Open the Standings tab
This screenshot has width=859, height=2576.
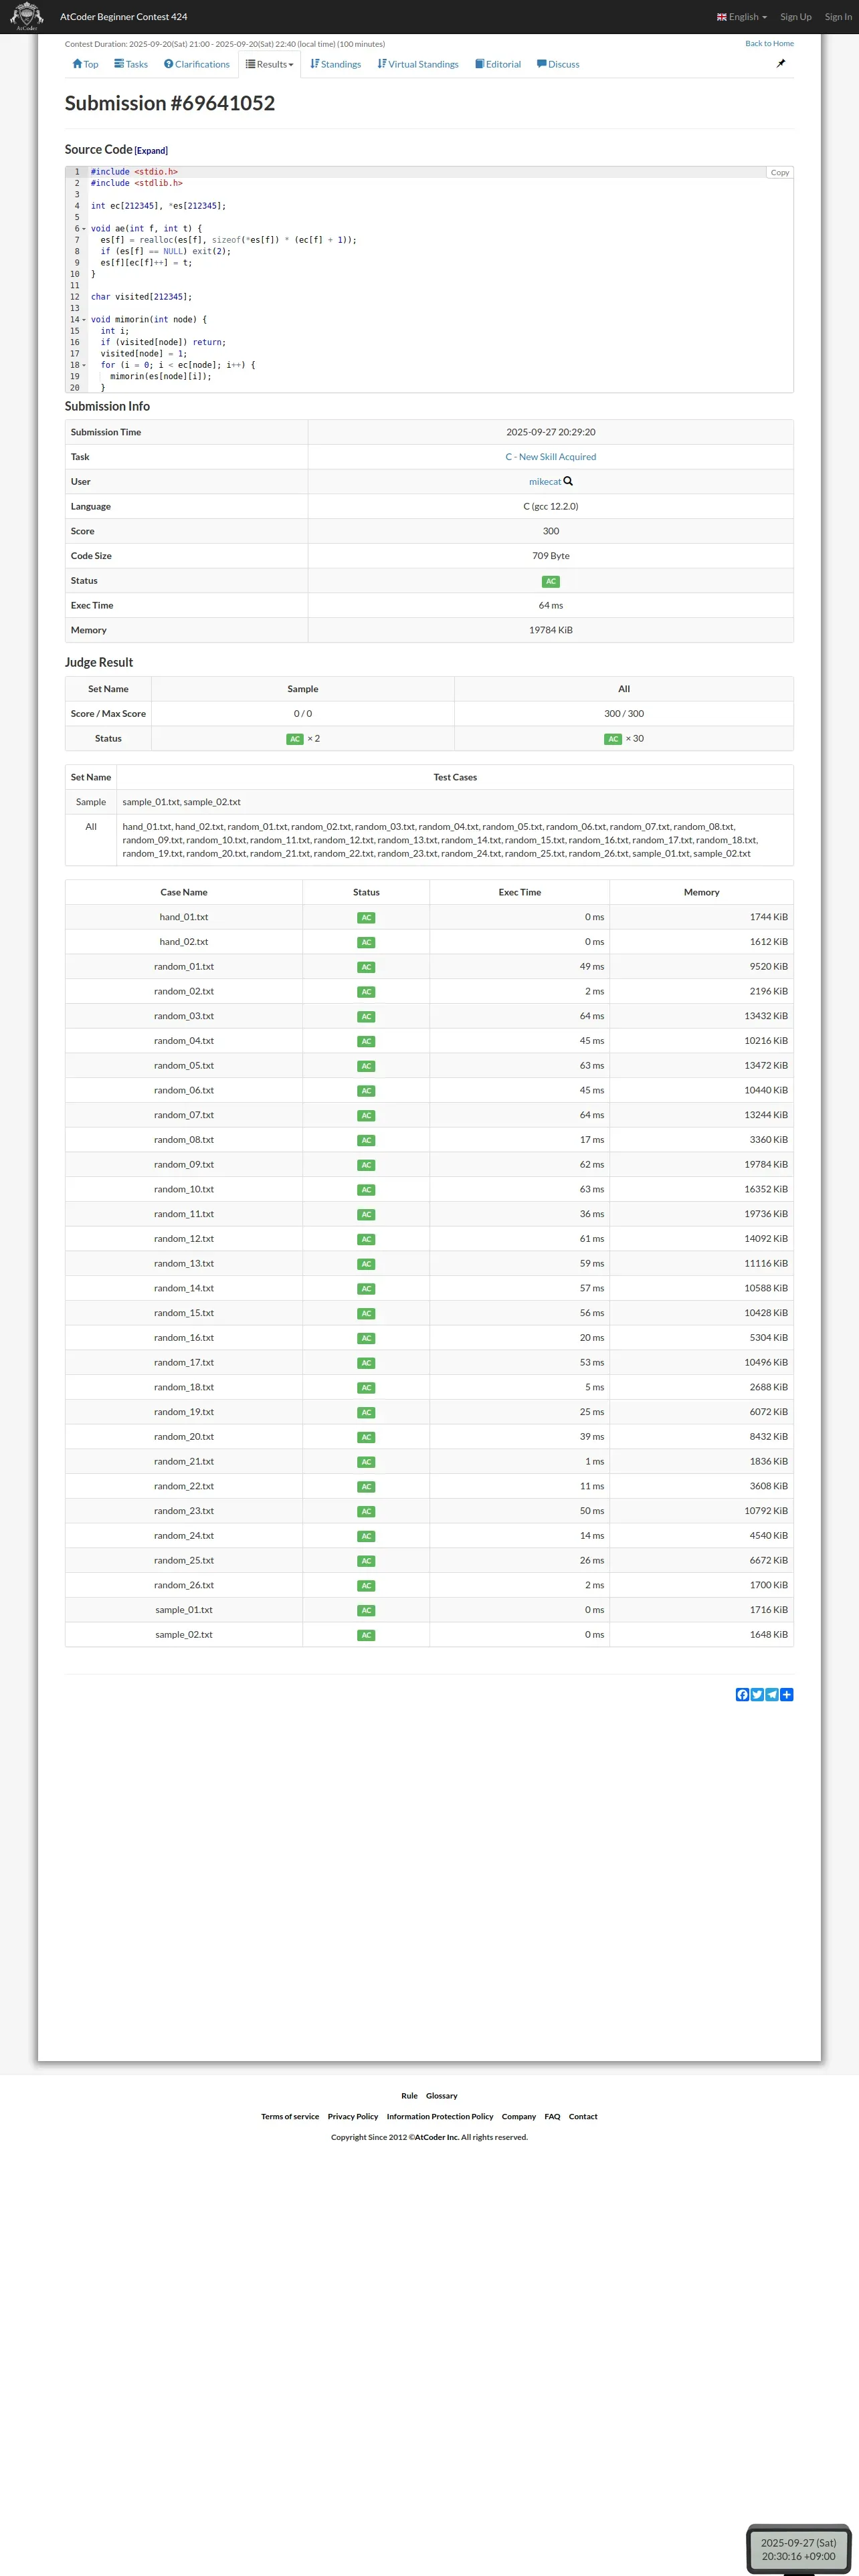pos(336,64)
